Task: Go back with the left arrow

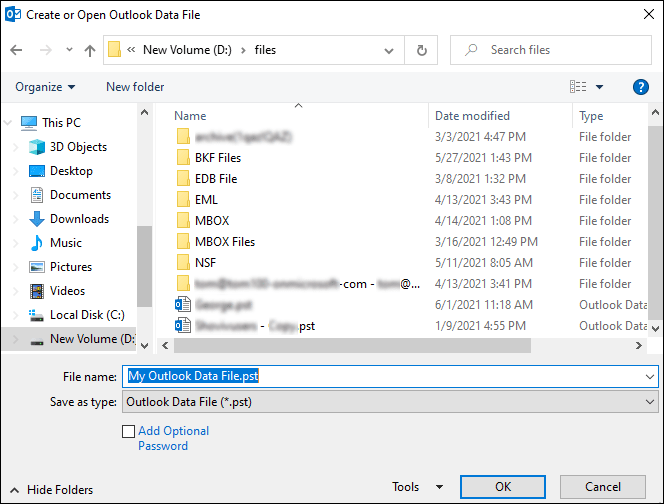Action: [x=16, y=50]
